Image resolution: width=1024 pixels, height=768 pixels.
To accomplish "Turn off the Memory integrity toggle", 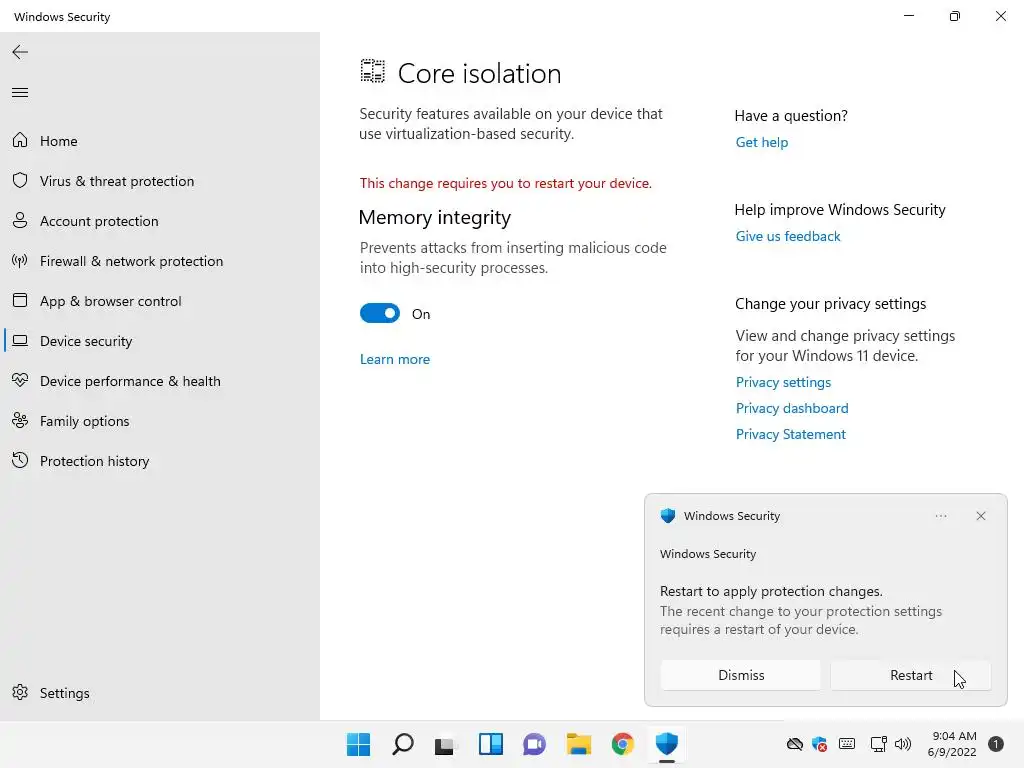I will [379, 313].
